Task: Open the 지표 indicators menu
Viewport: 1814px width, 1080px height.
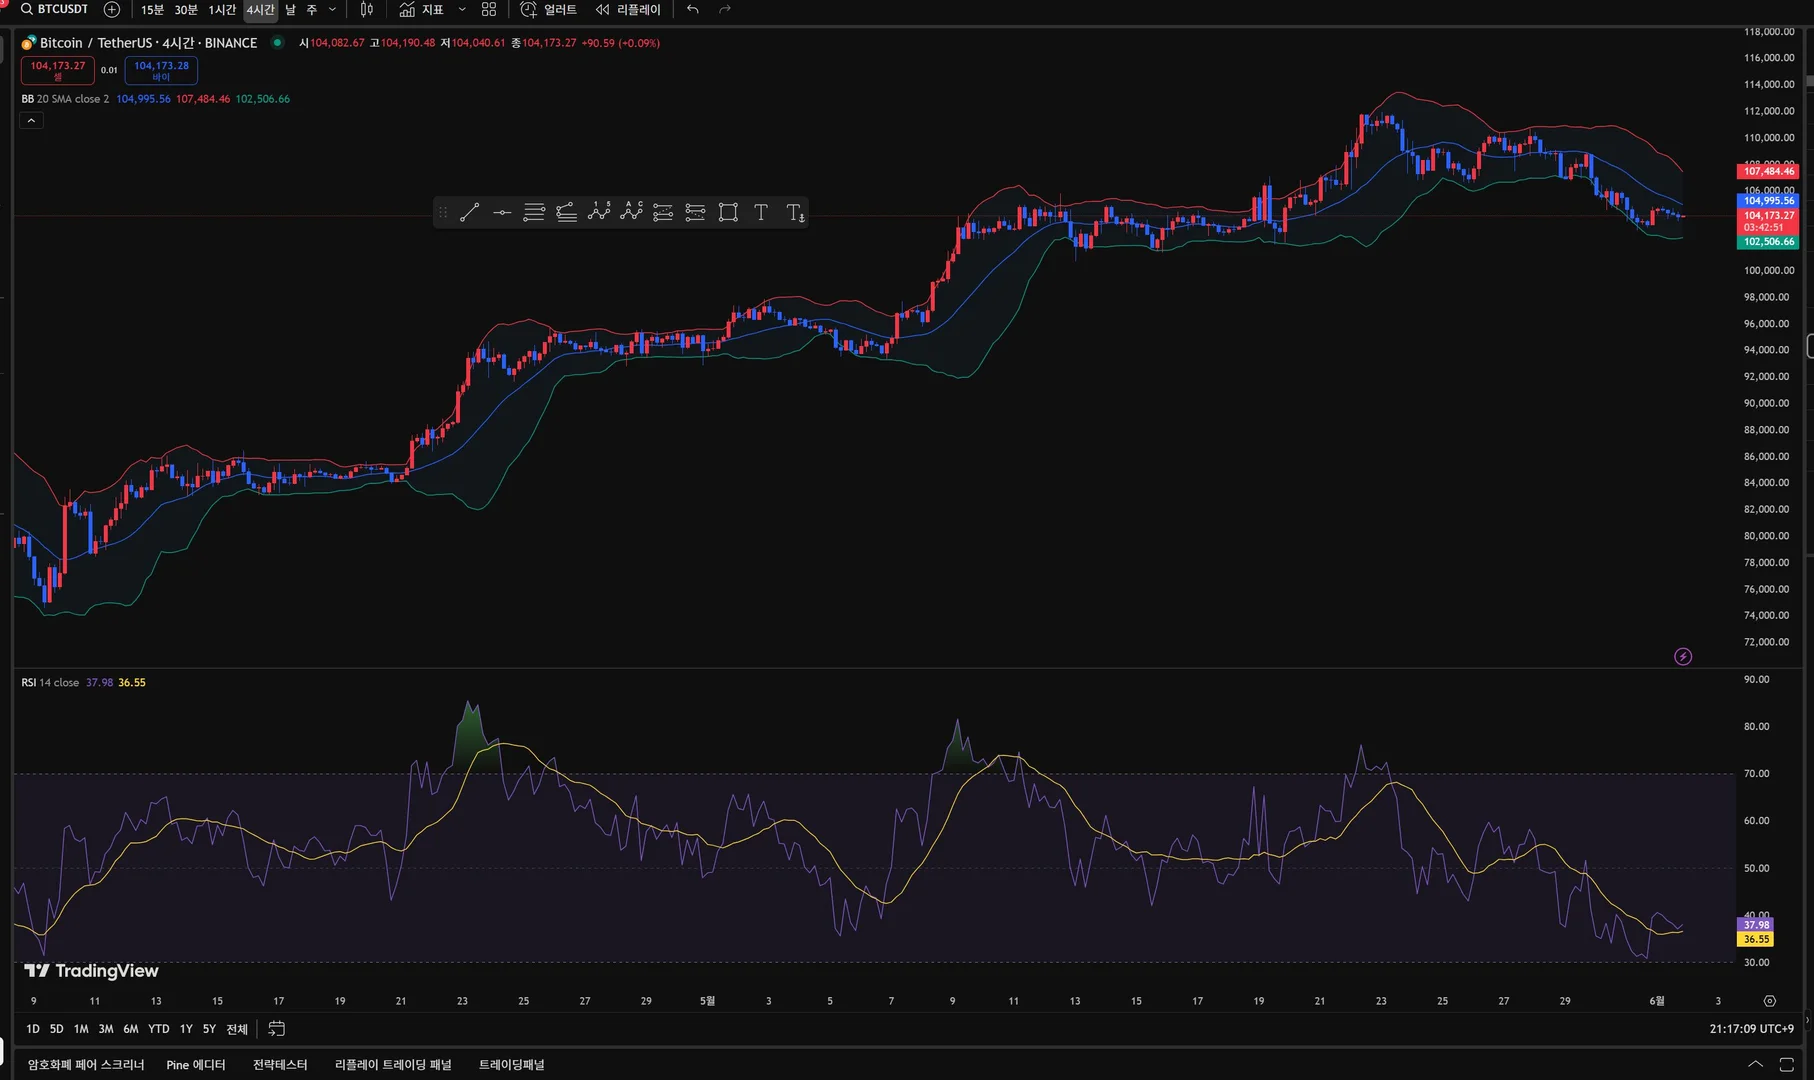Action: coord(421,10)
